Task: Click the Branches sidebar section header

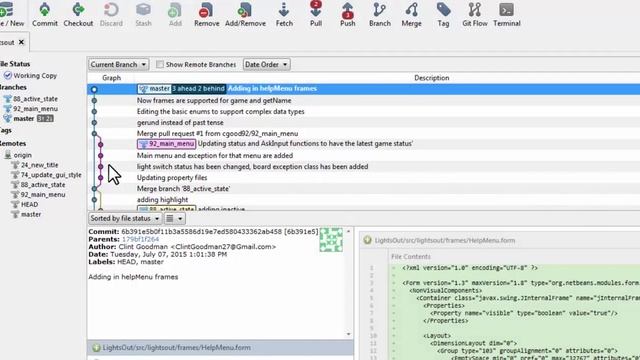Action: tap(13, 87)
